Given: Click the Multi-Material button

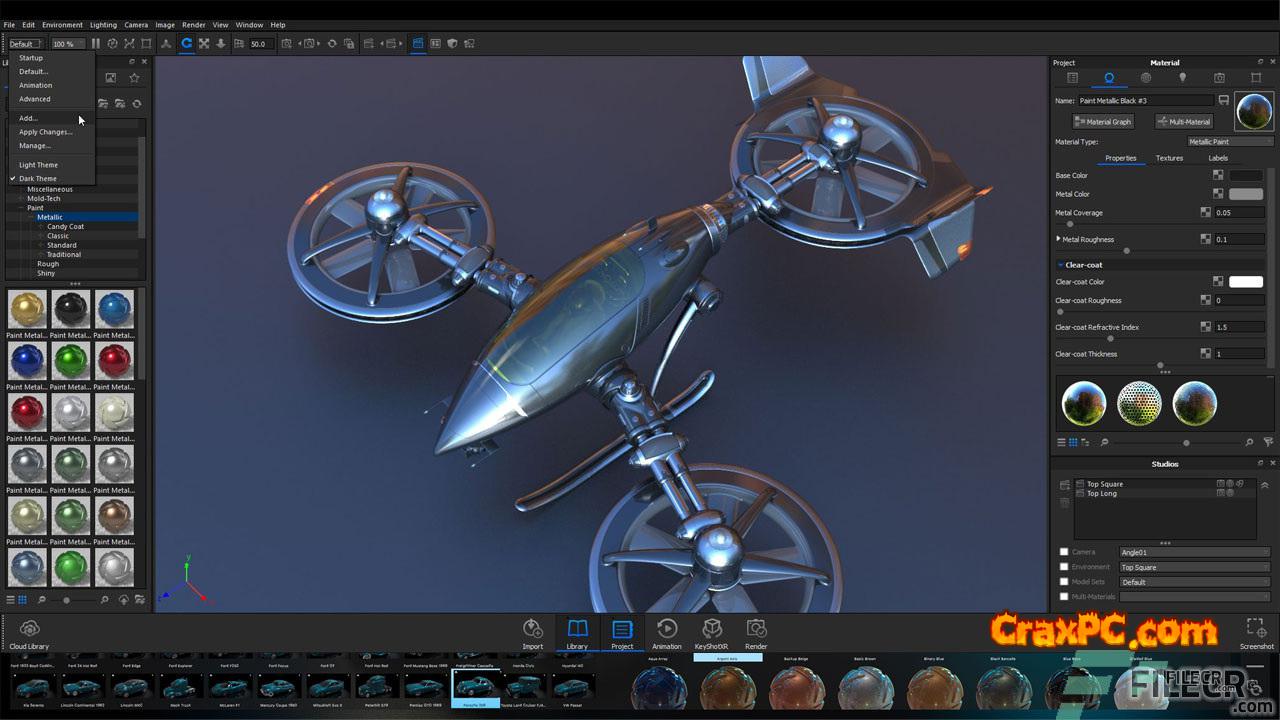Looking at the screenshot, I should 1184,122.
